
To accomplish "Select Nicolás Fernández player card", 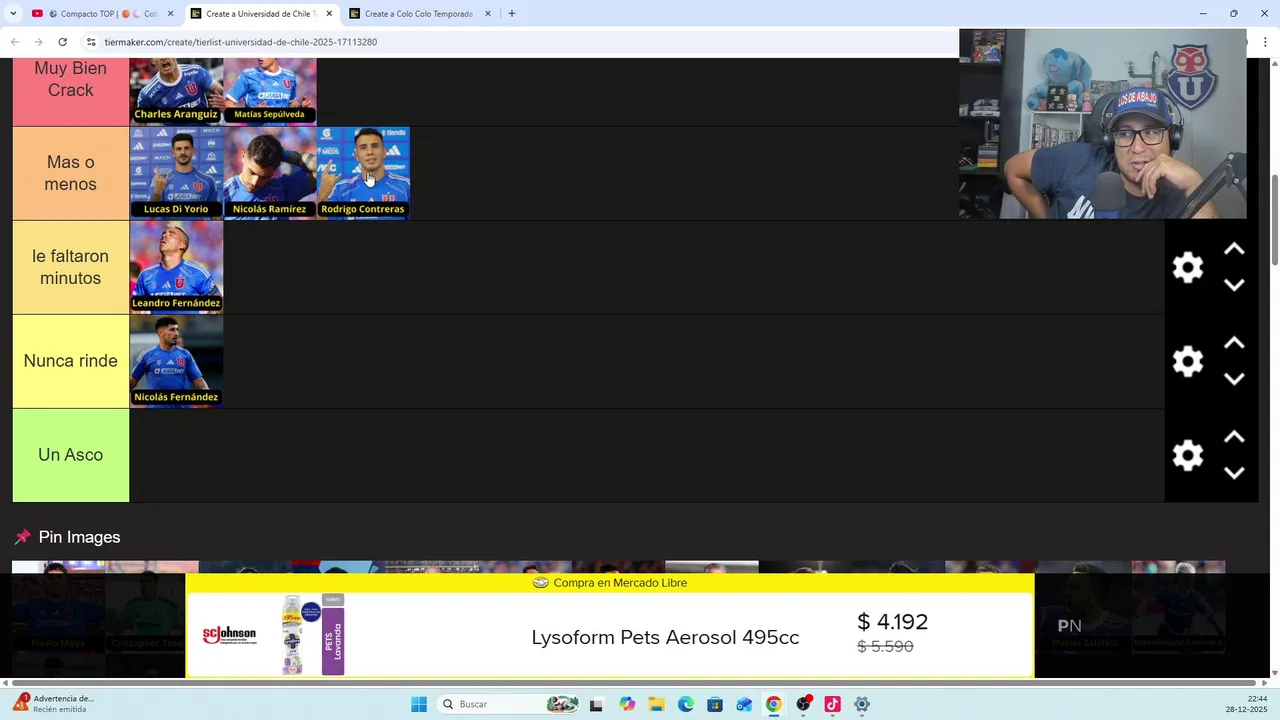I will click(176, 361).
